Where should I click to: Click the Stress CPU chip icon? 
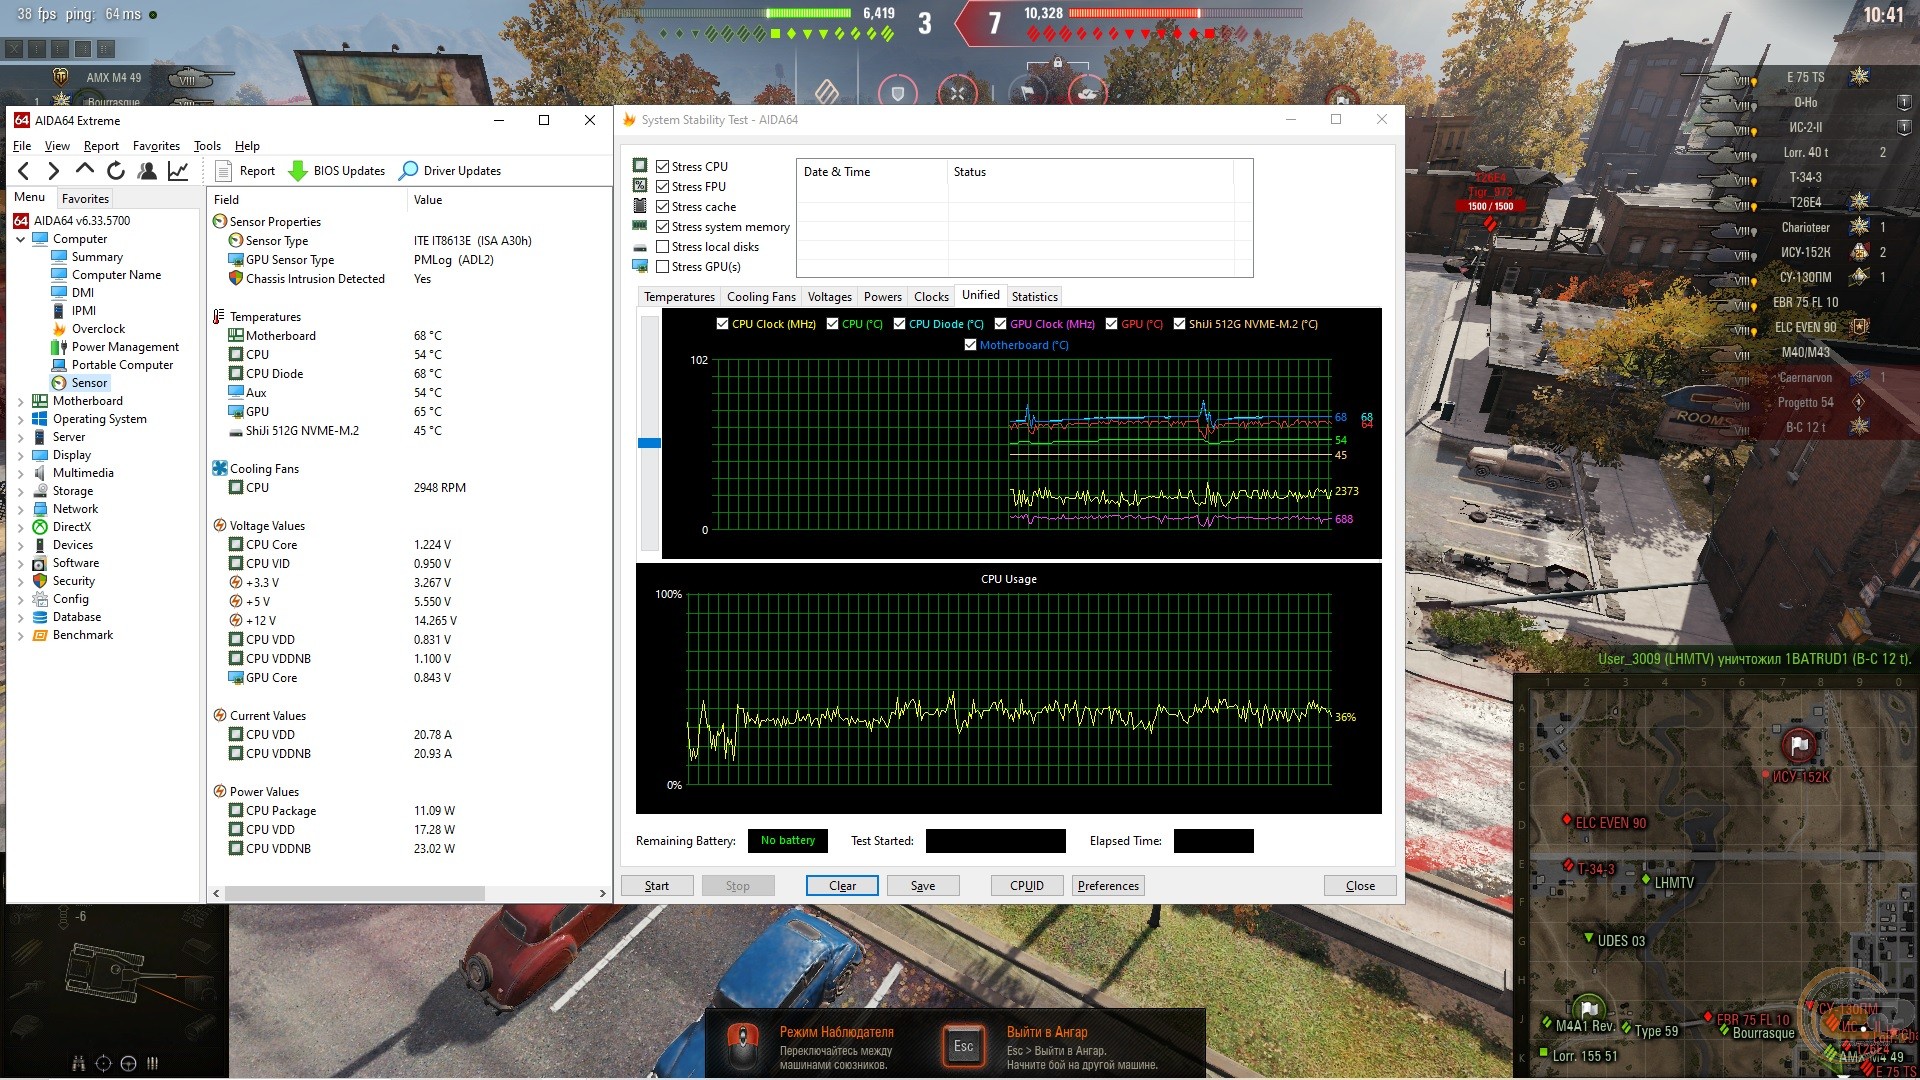tap(640, 166)
